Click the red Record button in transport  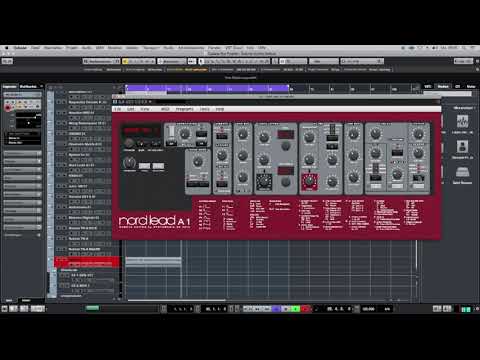(305, 309)
